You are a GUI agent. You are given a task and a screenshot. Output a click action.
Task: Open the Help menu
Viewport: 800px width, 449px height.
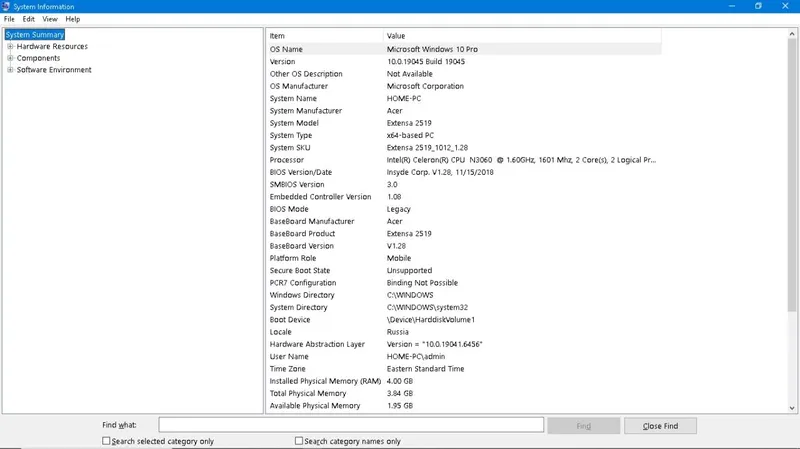click(73, 19)
